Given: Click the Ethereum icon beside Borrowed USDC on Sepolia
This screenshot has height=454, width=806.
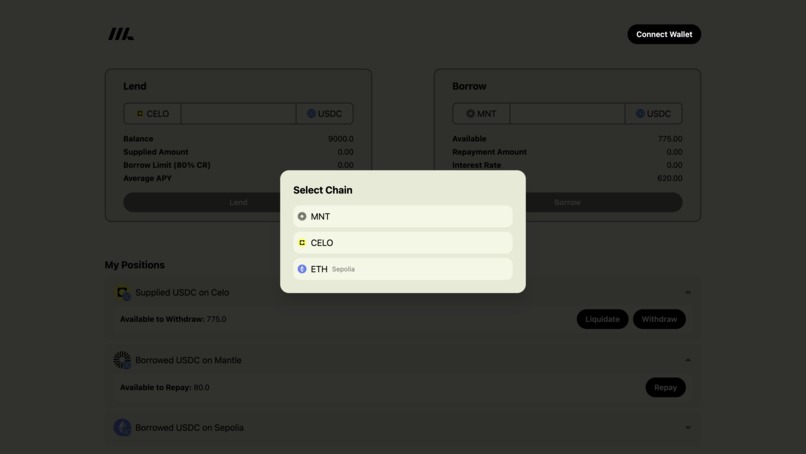Looking at the screenshot, I should point(122,427).
